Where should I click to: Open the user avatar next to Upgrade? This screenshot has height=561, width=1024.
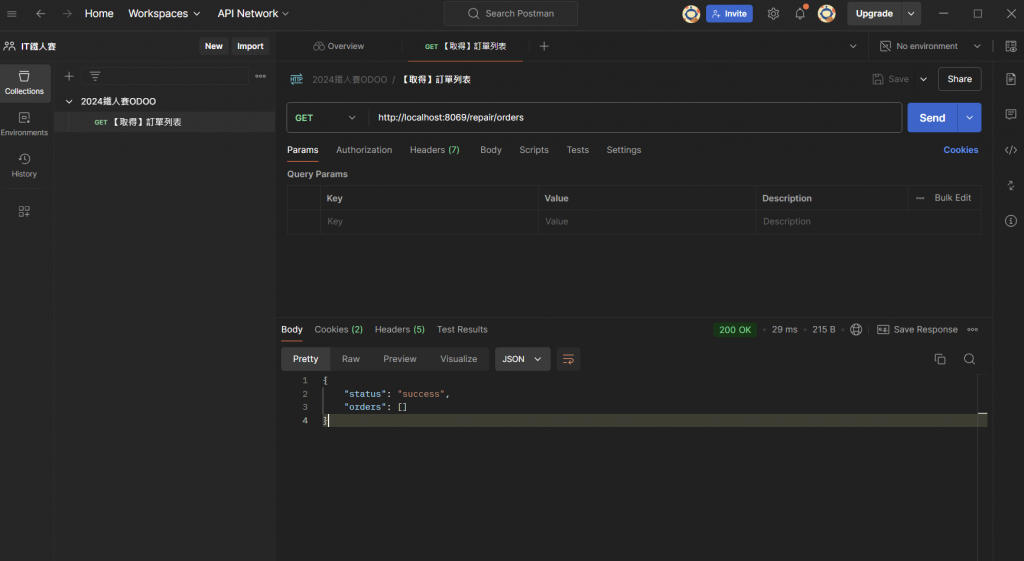click(x=827, y=14)
